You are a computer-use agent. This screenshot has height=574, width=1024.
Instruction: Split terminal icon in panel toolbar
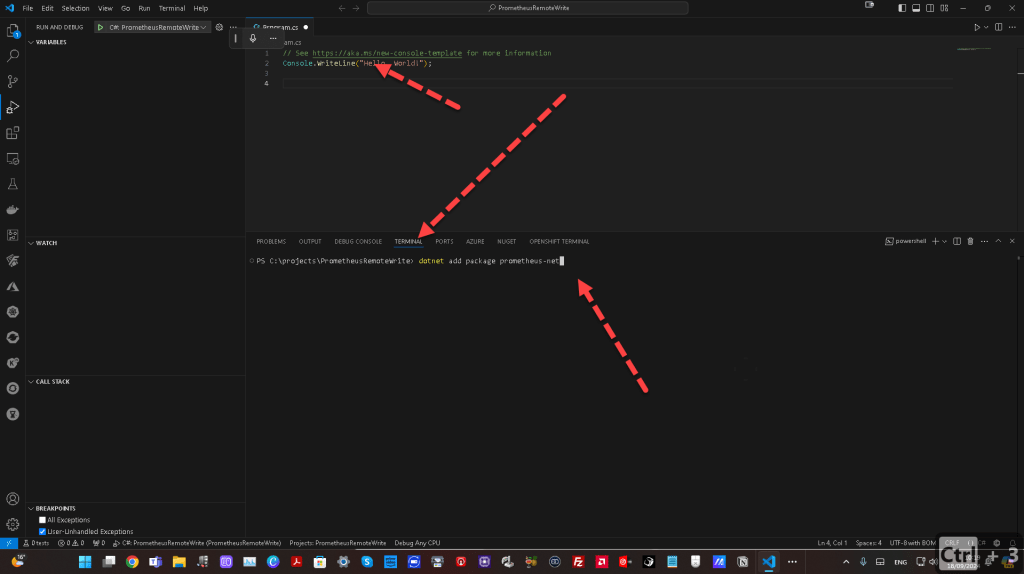tap(957, 242)
